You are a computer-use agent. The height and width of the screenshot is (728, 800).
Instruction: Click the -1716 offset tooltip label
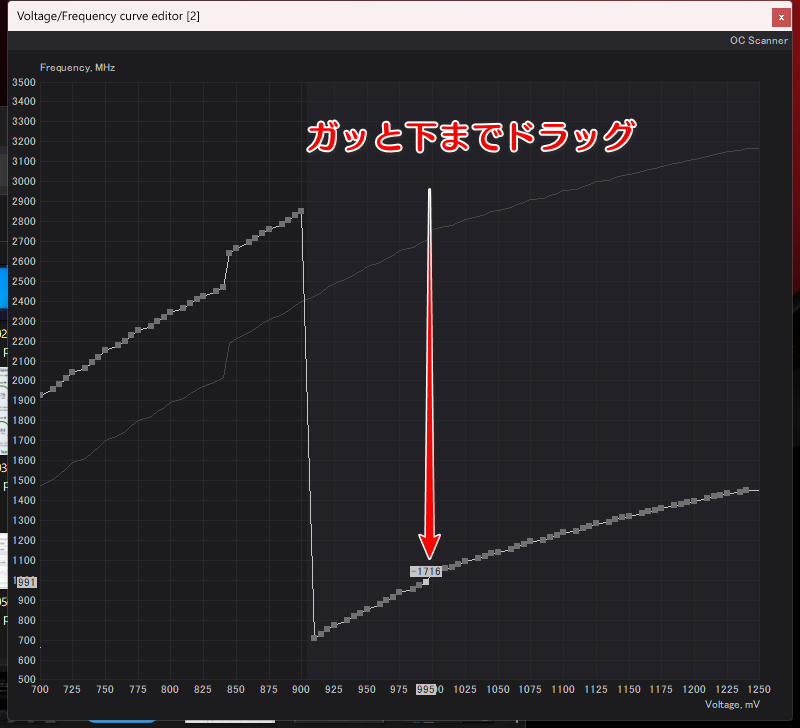425,571
